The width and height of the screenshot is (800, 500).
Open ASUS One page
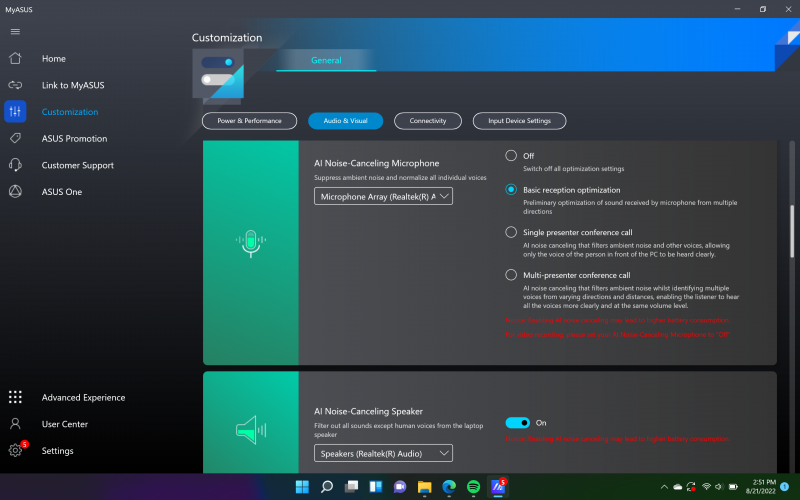(x=62, y=192)
